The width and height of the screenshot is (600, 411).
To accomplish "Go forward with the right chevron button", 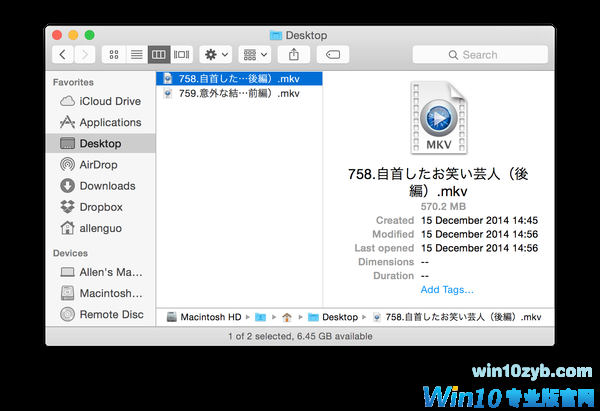I will click(85, 55).
